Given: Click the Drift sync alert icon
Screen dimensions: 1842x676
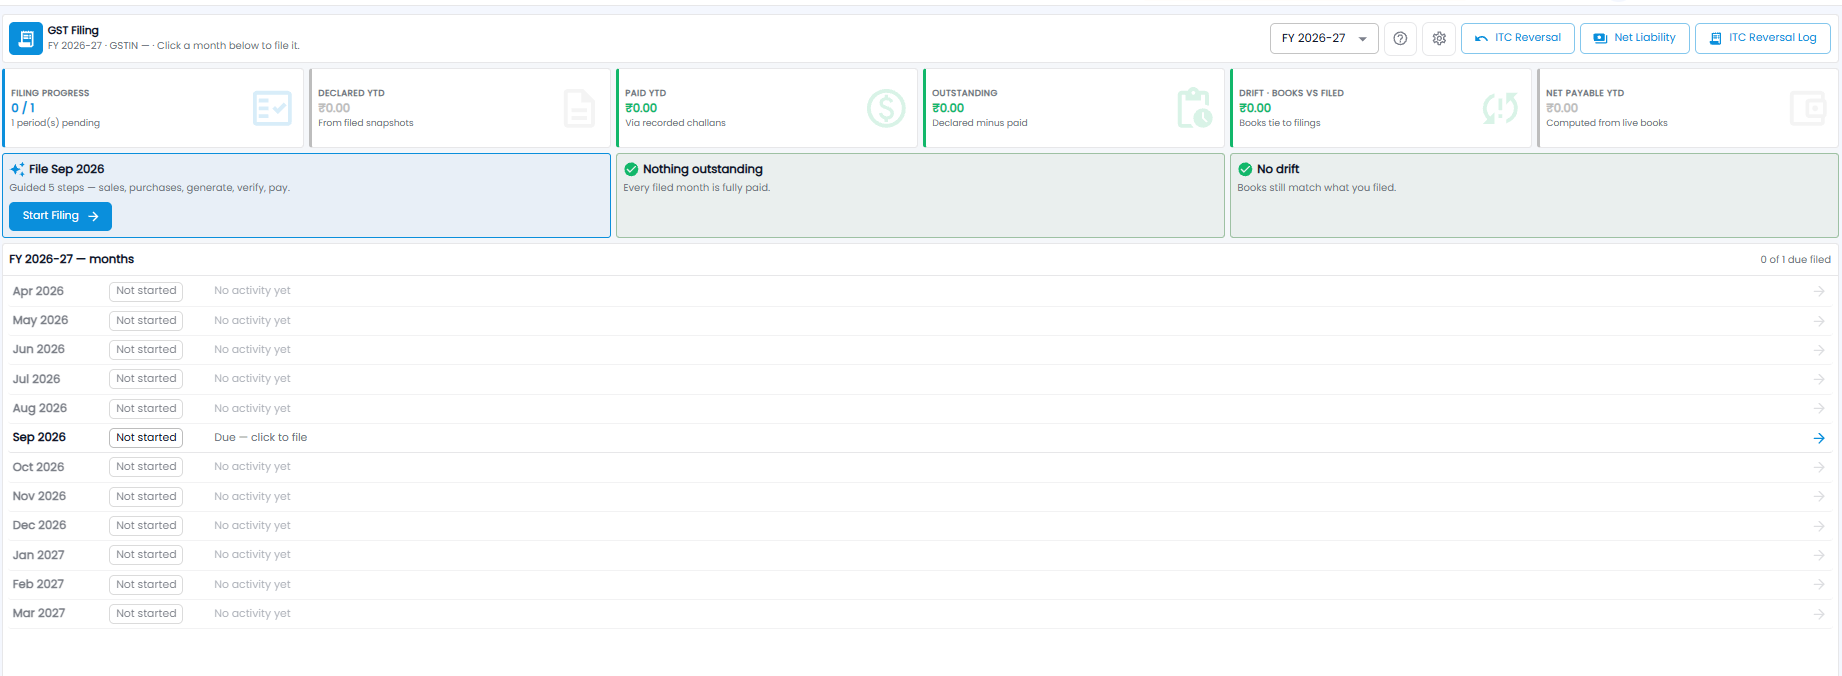Looking at the screenshot, I should pos(1500,108).
